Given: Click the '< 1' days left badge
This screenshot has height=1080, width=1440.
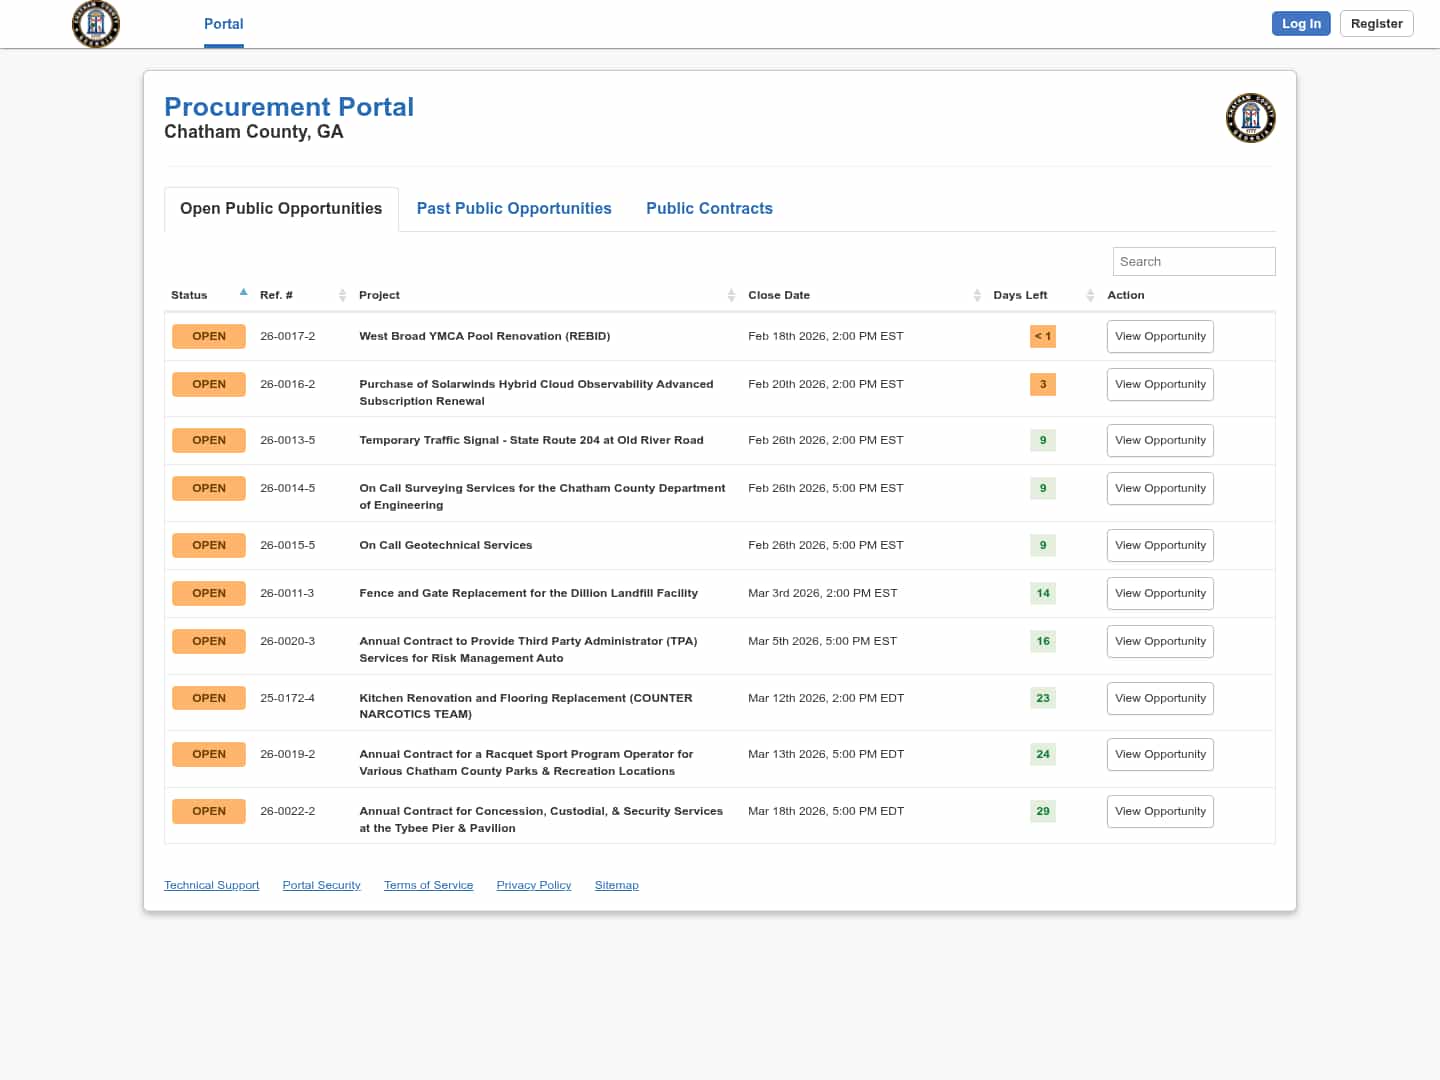Looking at the screenshot, I should [1042, 336].
